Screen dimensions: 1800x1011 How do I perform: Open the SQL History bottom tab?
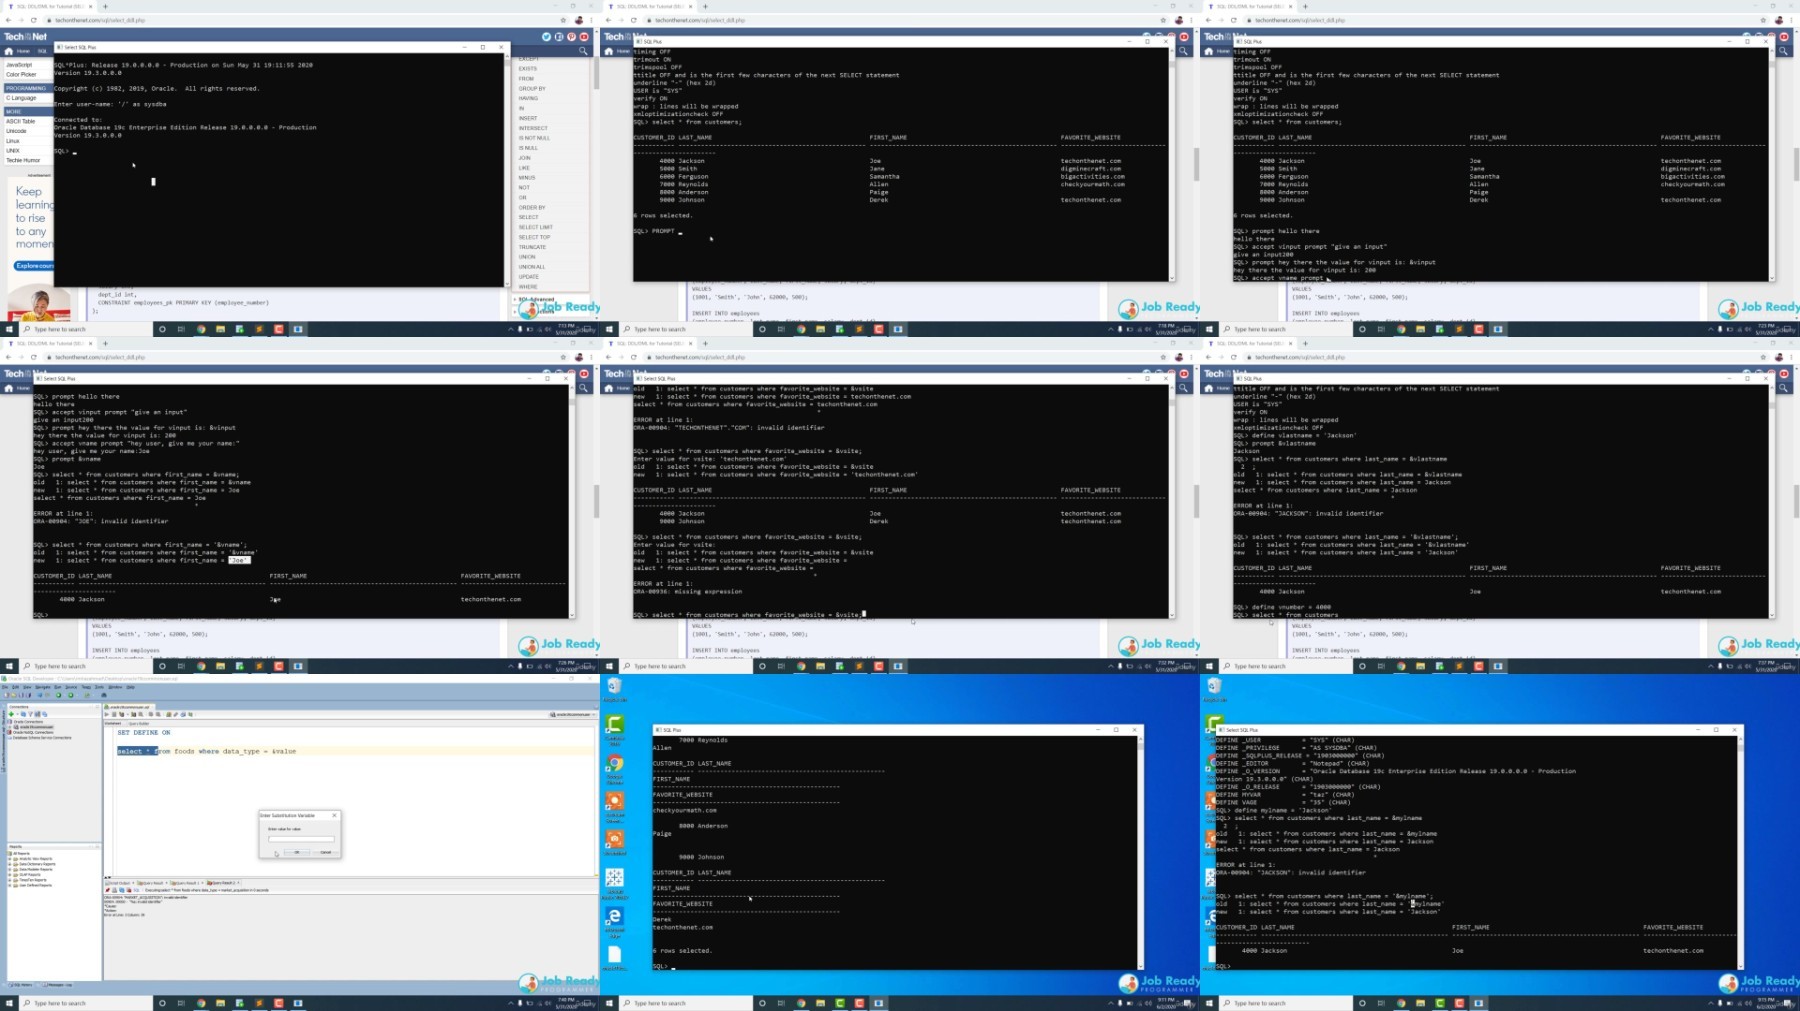click(x=20, y=985)
